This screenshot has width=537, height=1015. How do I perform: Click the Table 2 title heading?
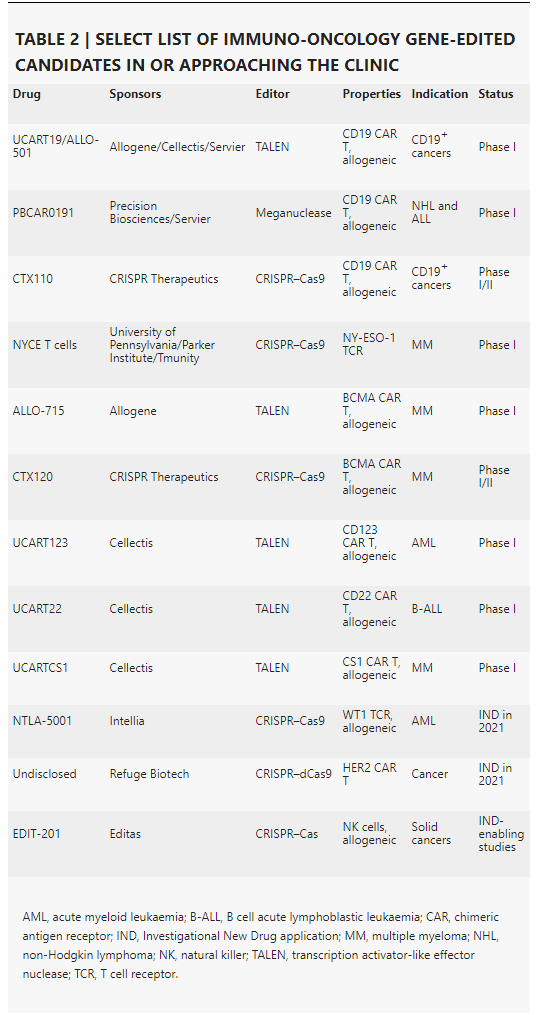[x=265, y=52]
